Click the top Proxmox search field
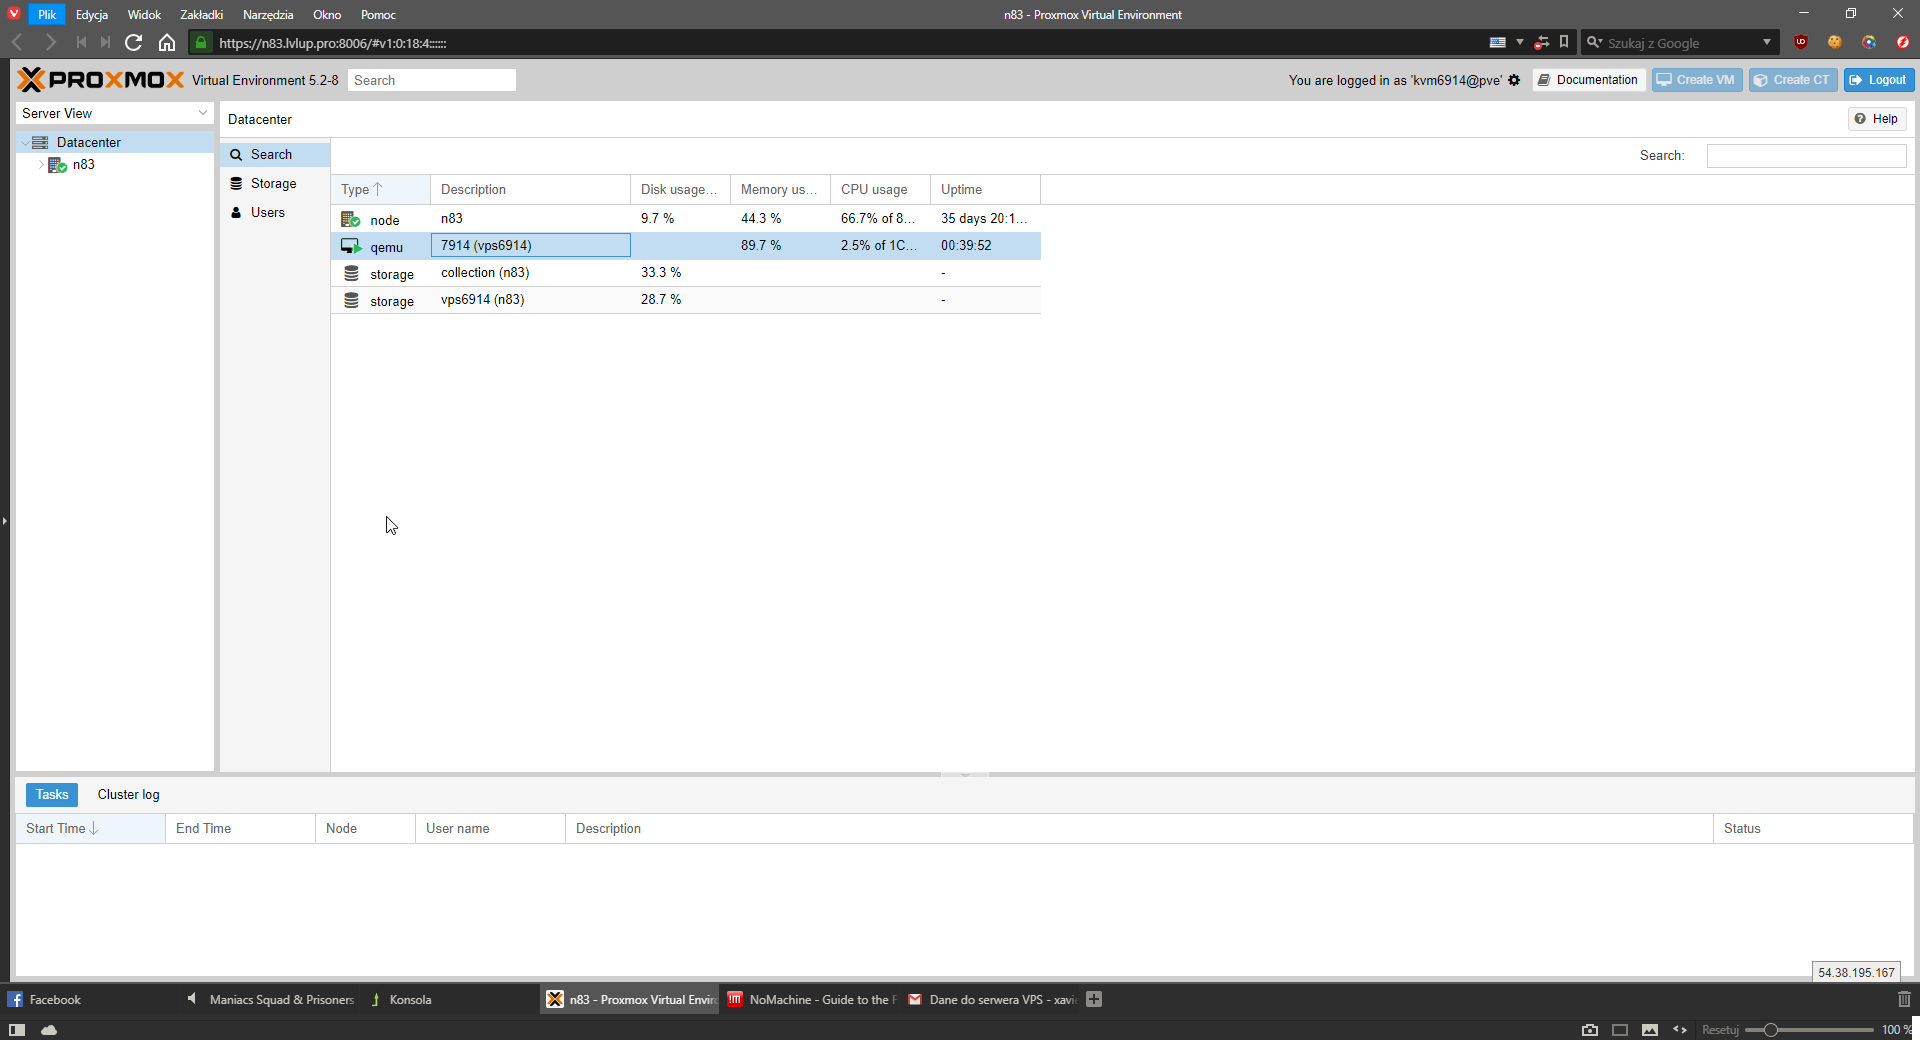This screenshot has height=1040, width=1920. point(431,80)
